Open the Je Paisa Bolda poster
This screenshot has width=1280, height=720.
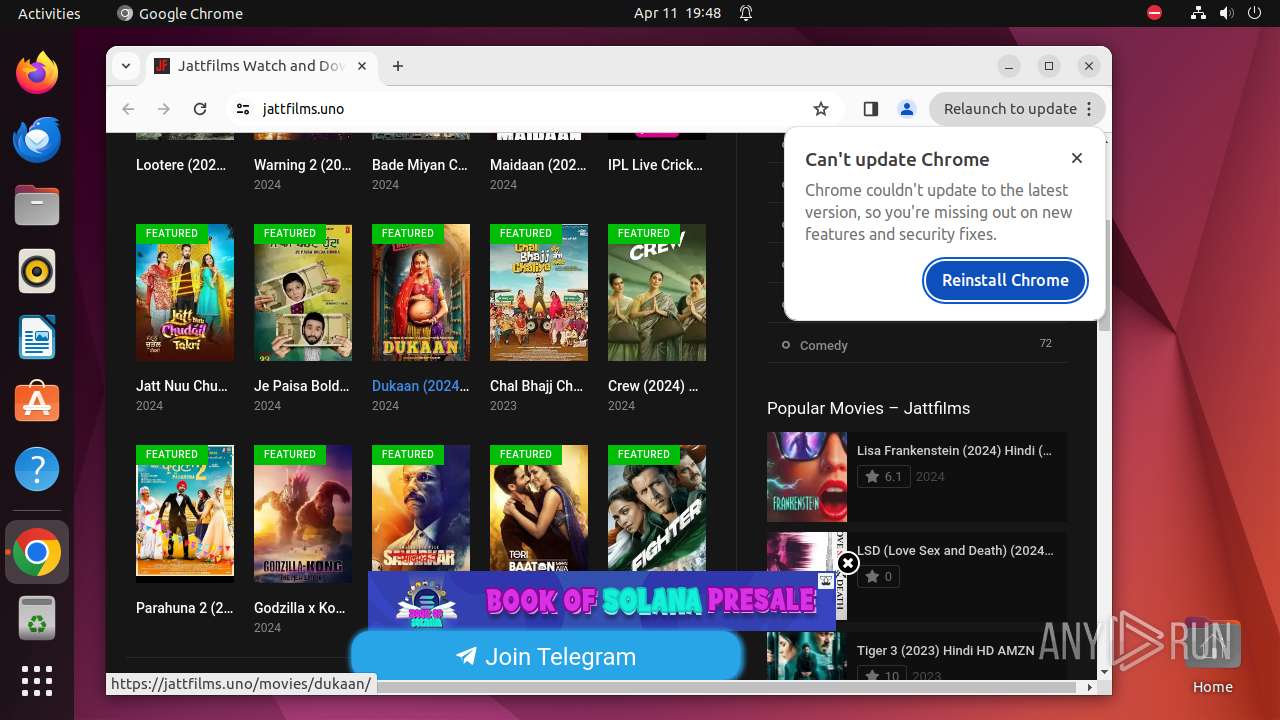click(x=303, y=292)
